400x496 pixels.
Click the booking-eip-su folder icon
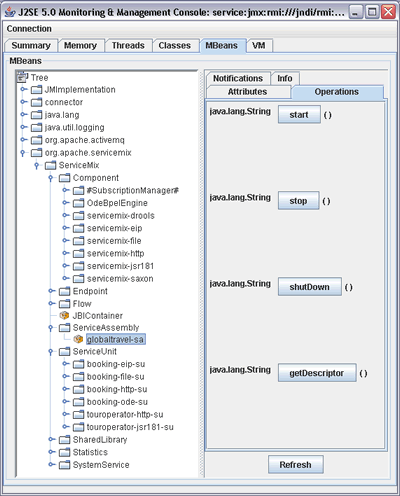(x=79, y=364)
